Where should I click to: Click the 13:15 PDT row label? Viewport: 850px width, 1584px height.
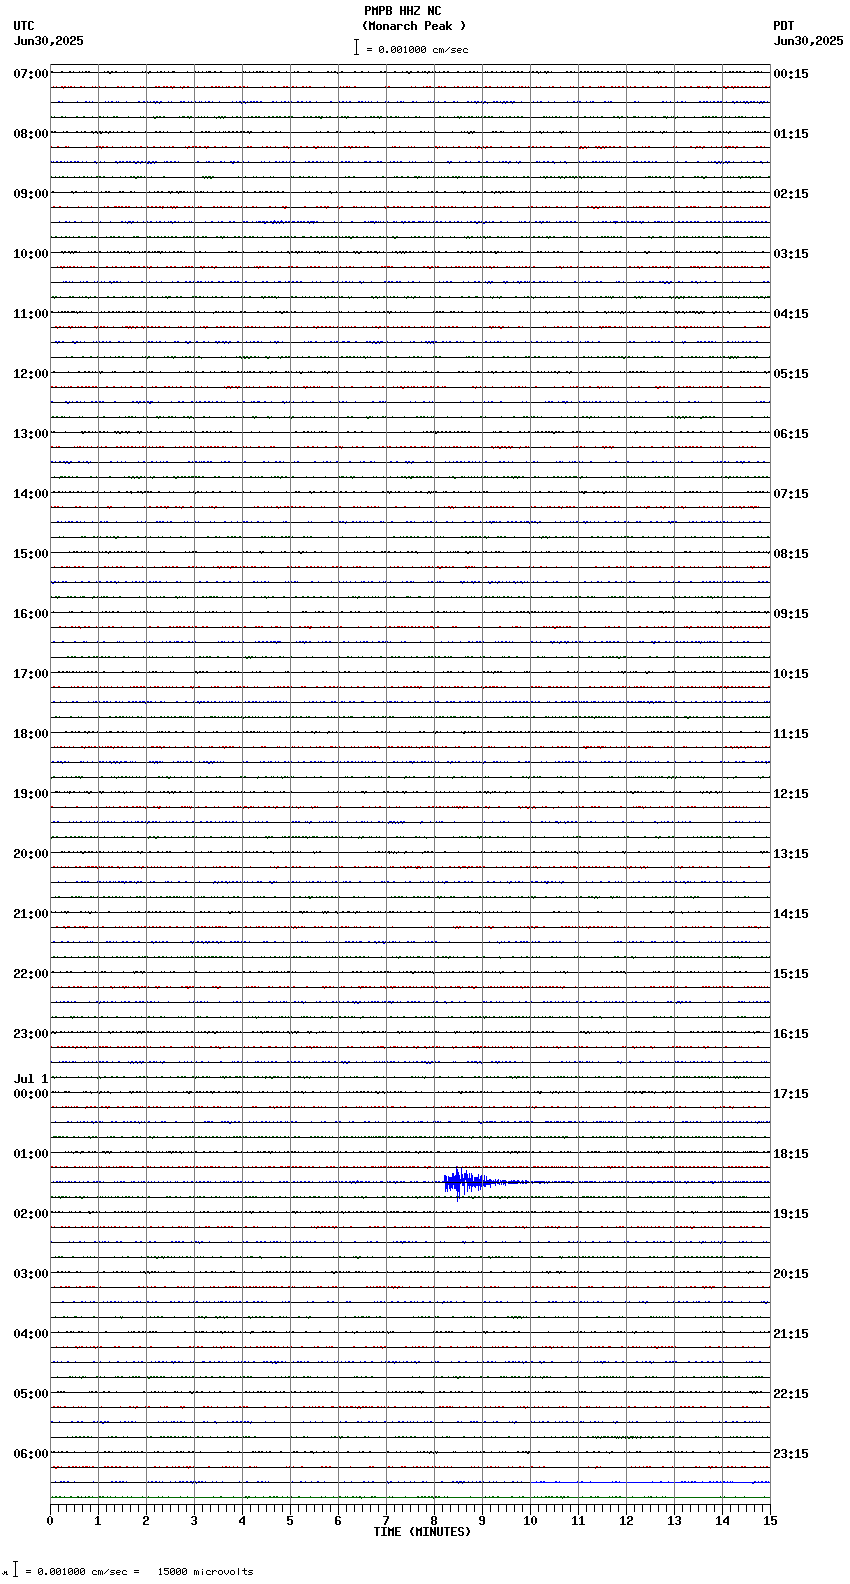791,854
